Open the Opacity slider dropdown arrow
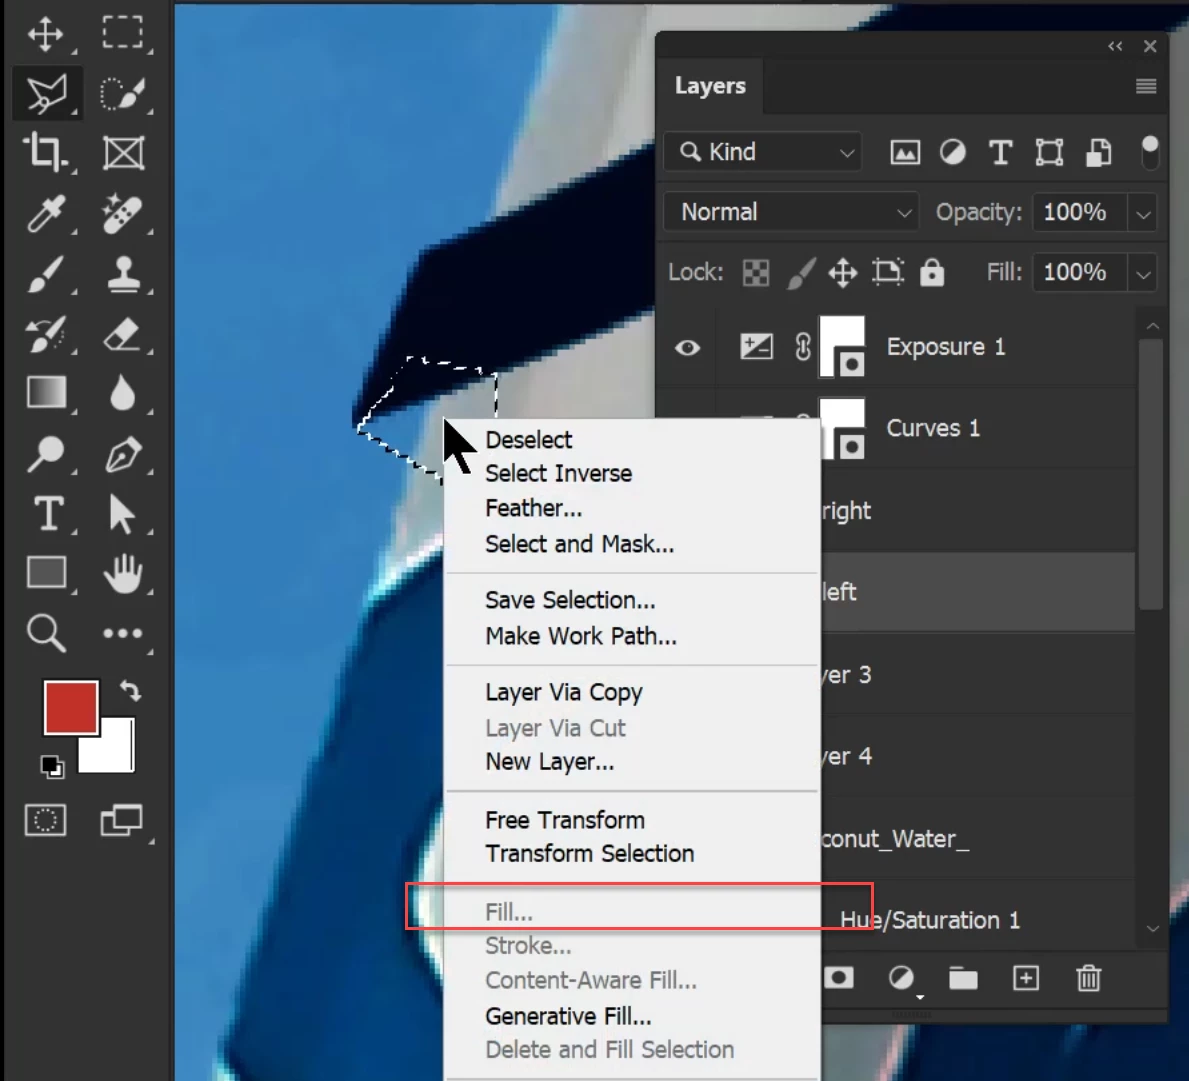The height and width of the screenshot is (1081, 1189). coord(1143,213)
